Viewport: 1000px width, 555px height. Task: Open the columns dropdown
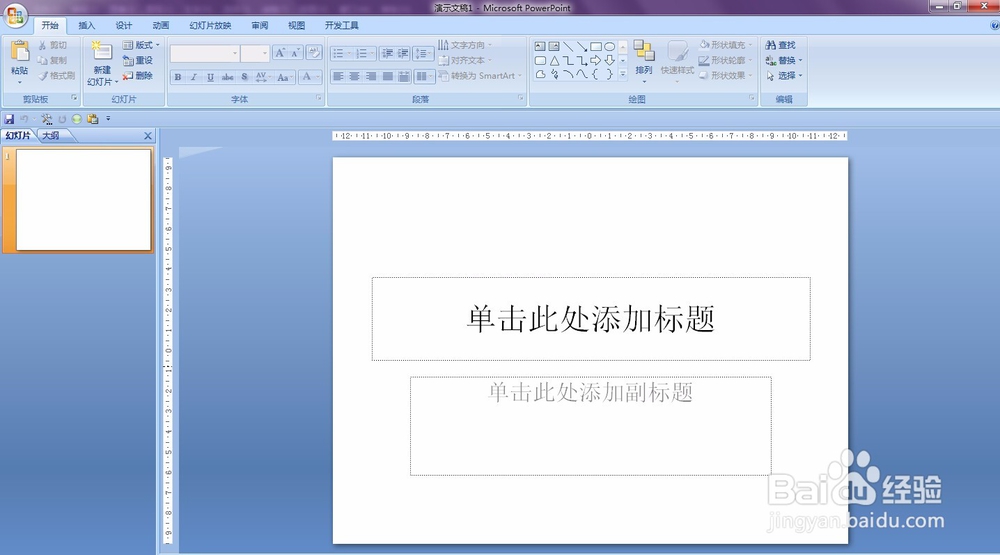pos(424,77)
